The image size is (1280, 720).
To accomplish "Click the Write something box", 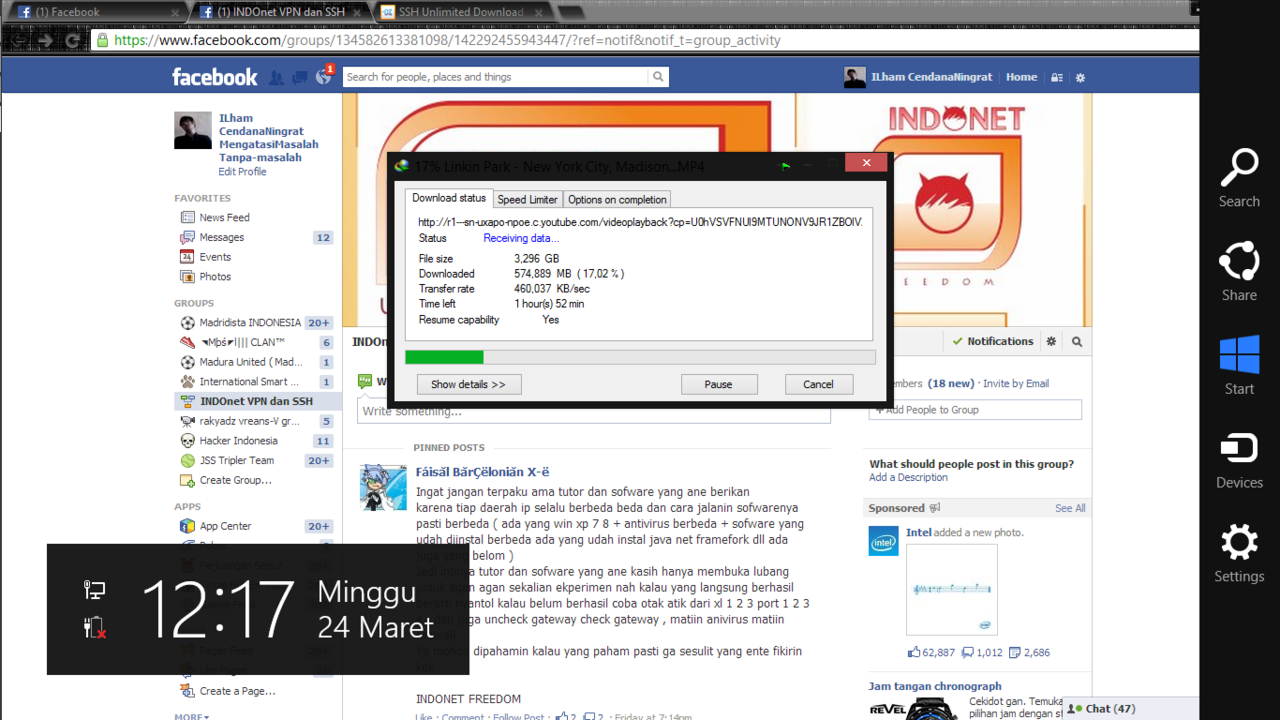I will coord(594,411).
